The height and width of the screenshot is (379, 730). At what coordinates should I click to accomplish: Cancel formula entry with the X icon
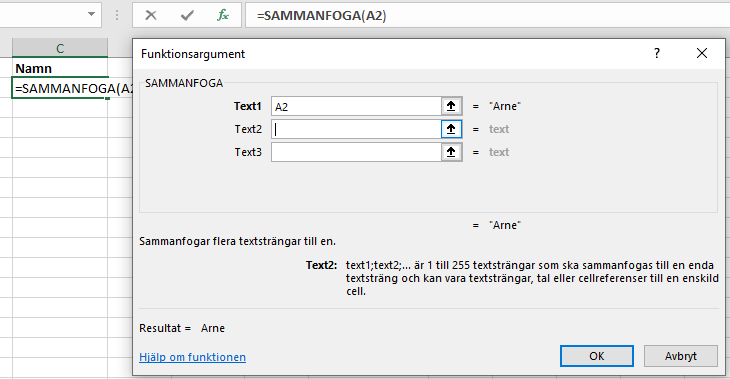tap(151, 15)
